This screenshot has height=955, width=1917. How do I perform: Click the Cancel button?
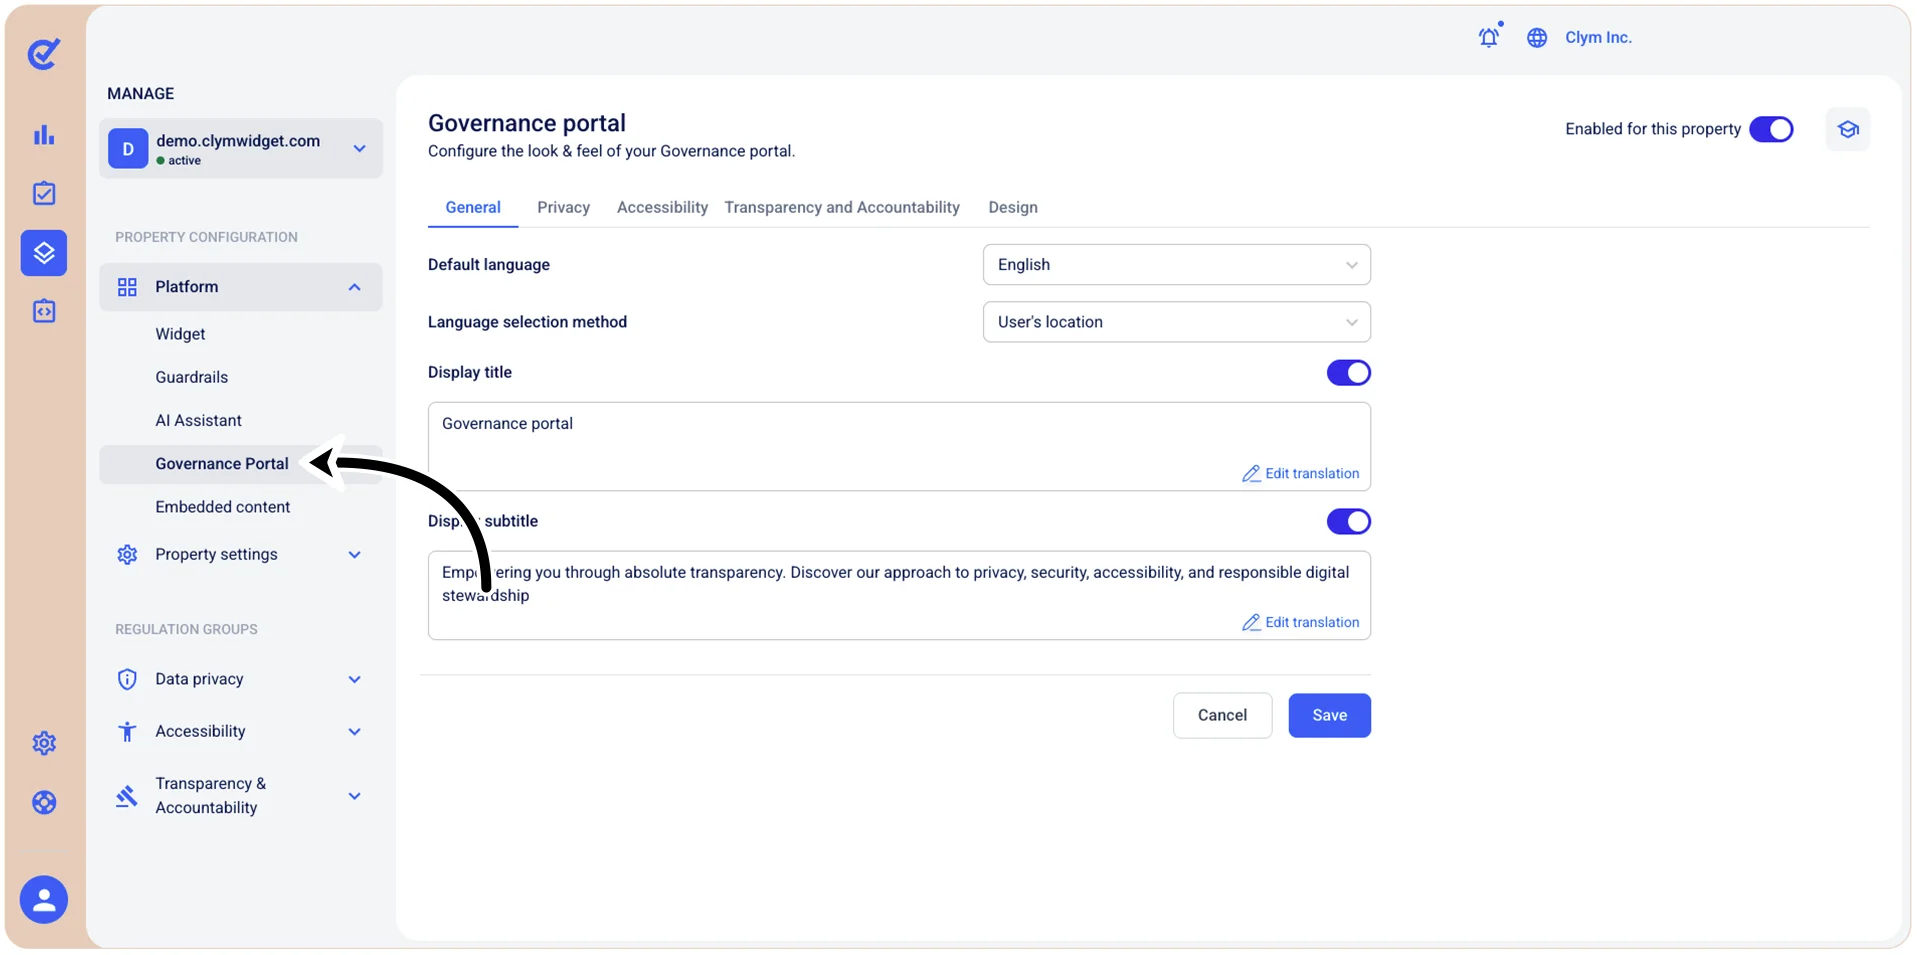tap(1222, 715)
